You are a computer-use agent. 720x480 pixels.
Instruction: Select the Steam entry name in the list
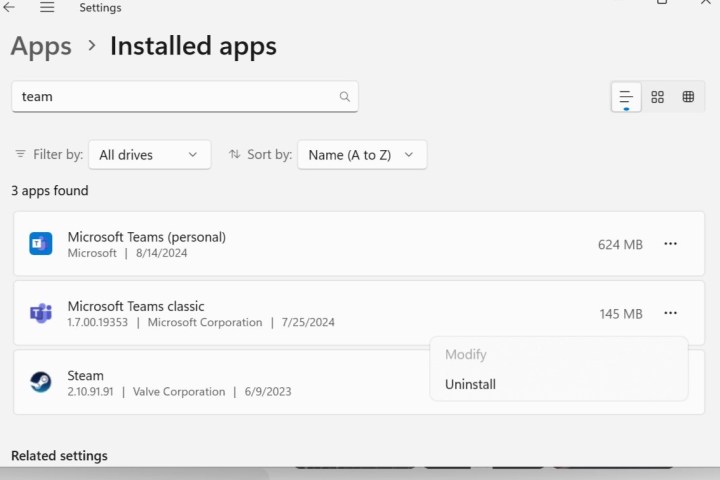pos(86,375)
